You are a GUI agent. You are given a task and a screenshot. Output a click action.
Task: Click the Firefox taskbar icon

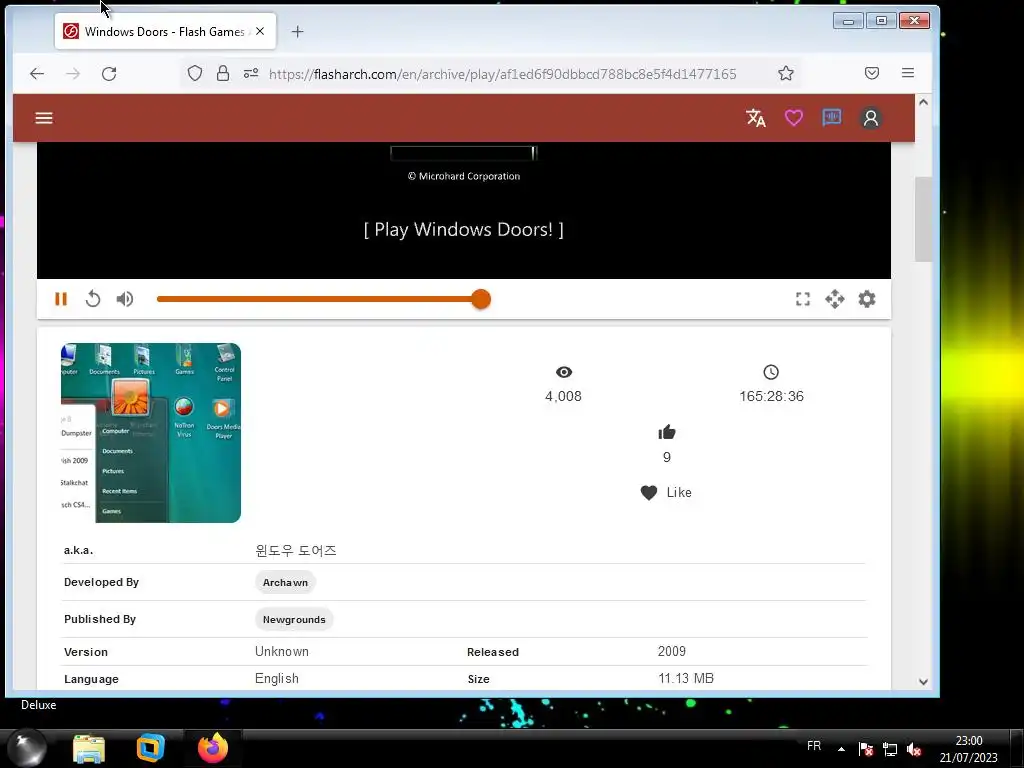tap(213, 748)
